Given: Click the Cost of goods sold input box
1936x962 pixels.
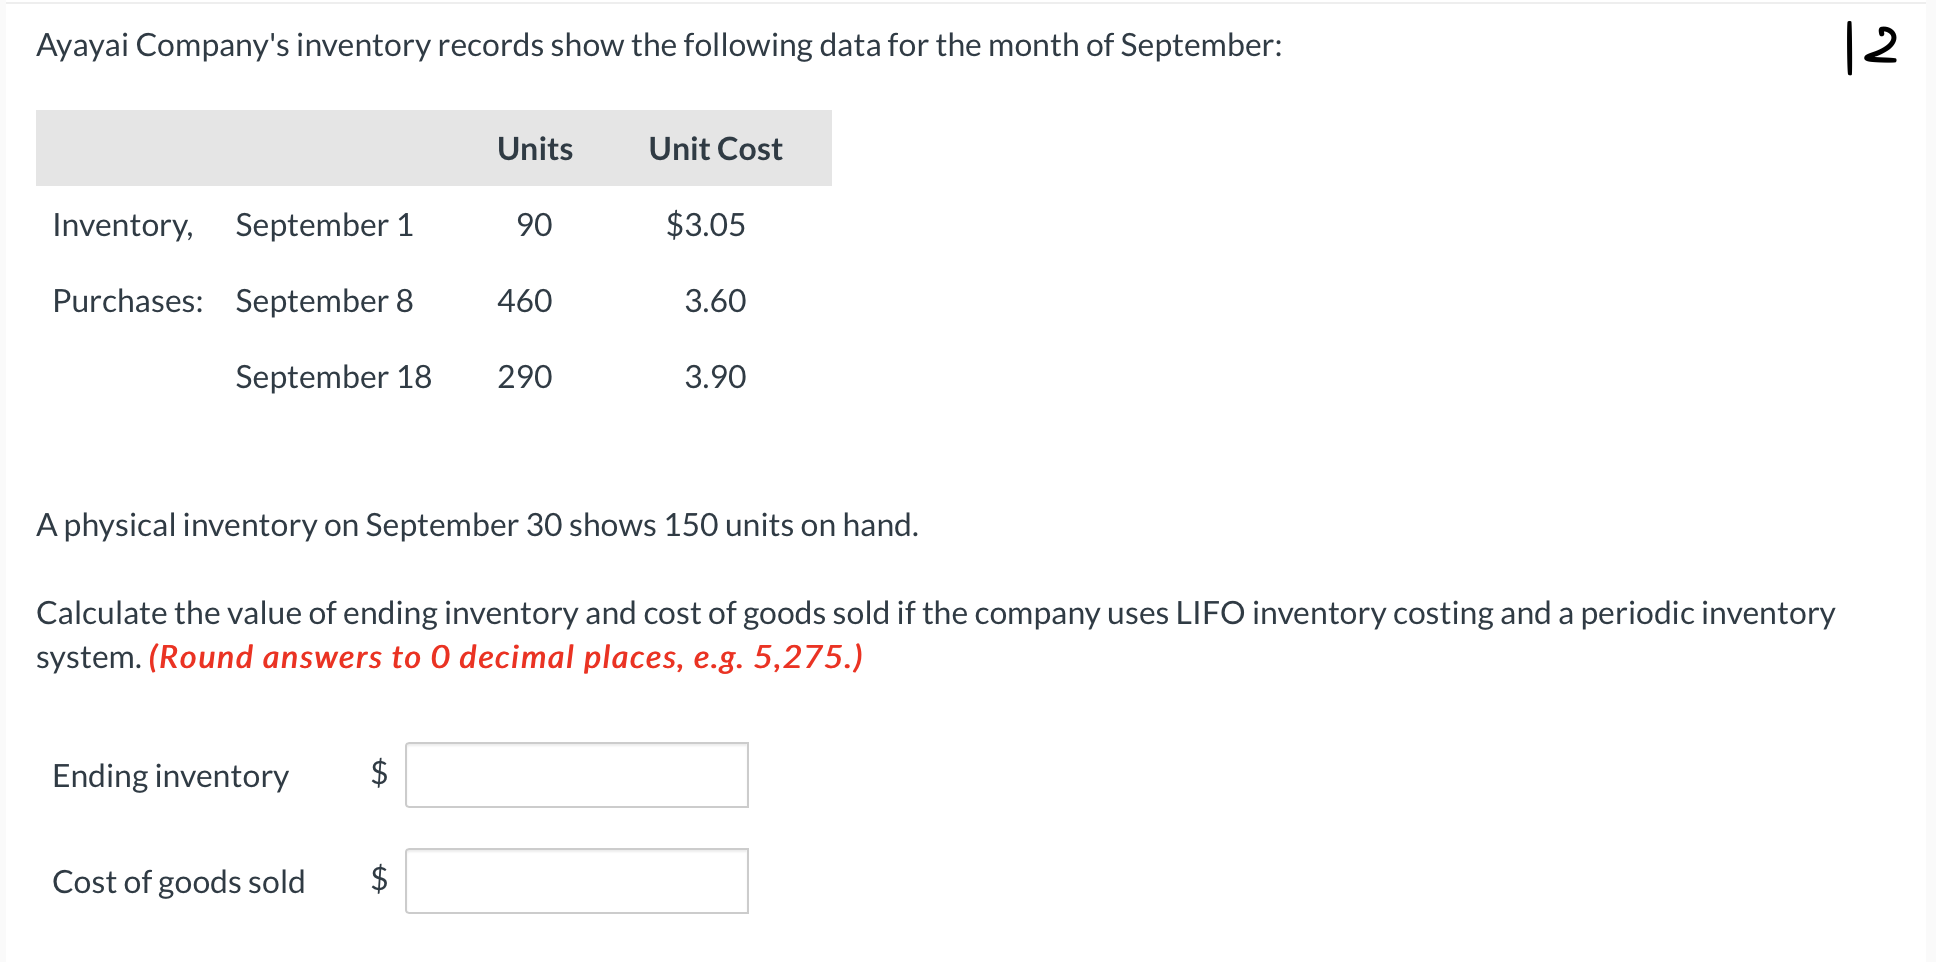Looking at the screenshot, I should point(576,881).
